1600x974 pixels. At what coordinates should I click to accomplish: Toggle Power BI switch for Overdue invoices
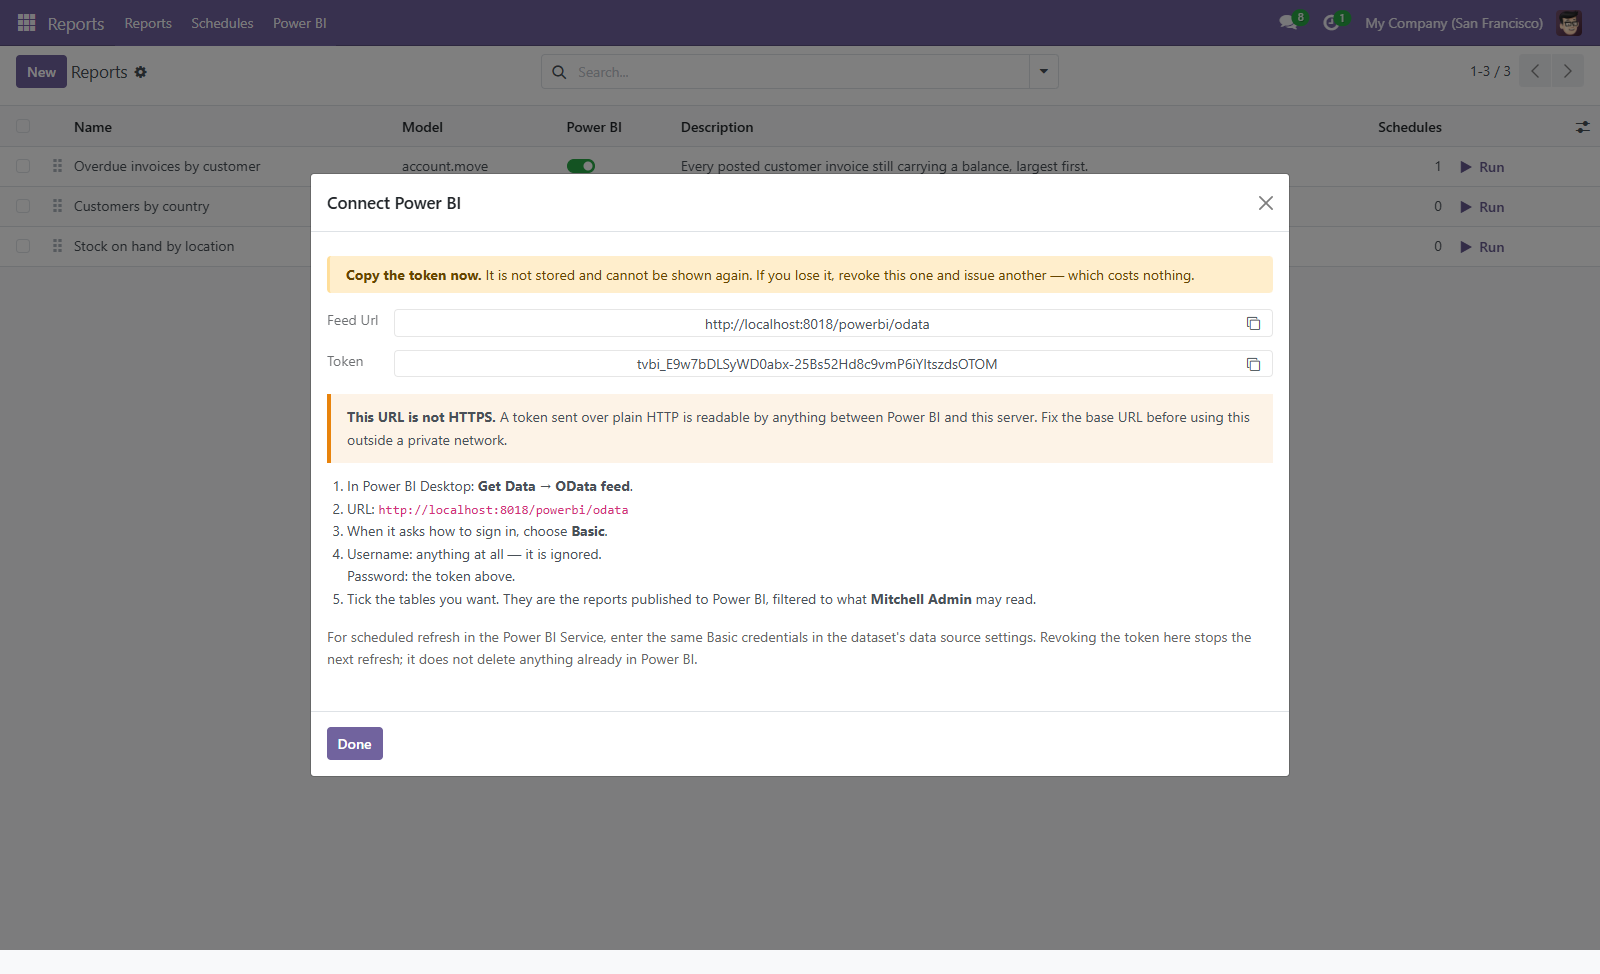pyautogui.click(x=581, y=166)
